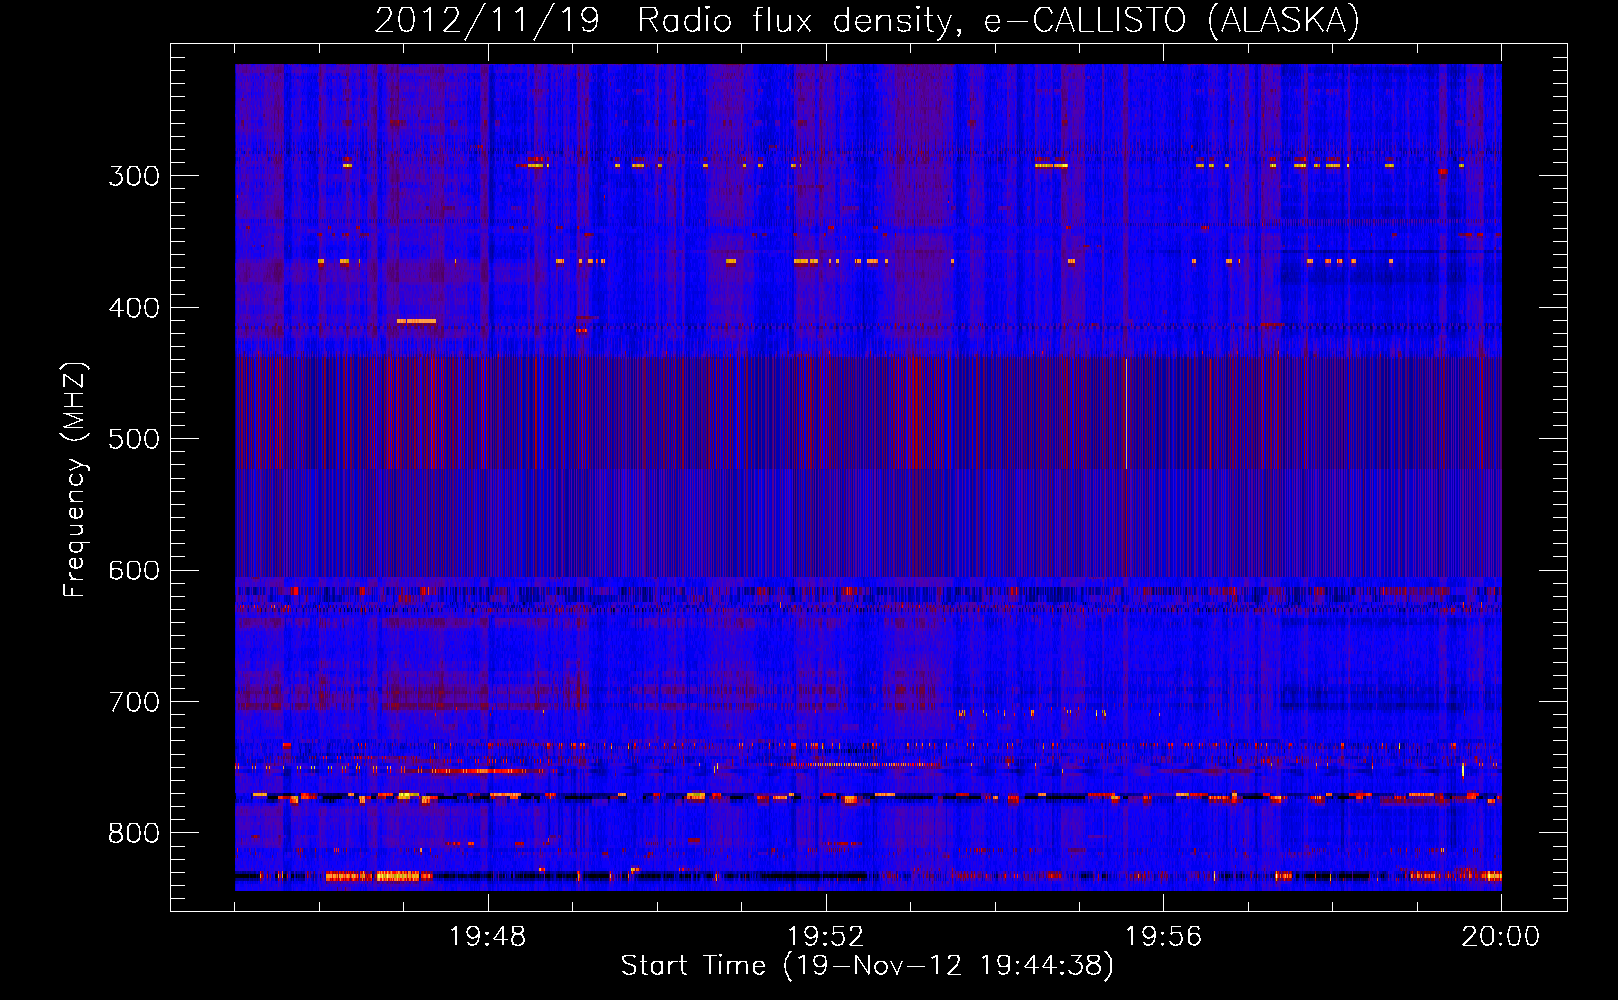Image resolution: width=1618 pixels, height=1000 pixels.
Task: Select the 600 frequency tick label
Action: (134, 571)
